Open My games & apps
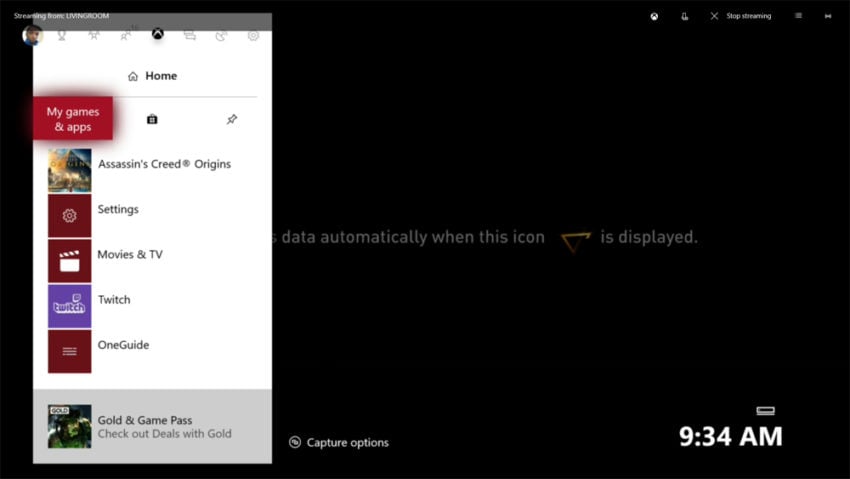This screenshot has height=479, width=850. point(73,119)
